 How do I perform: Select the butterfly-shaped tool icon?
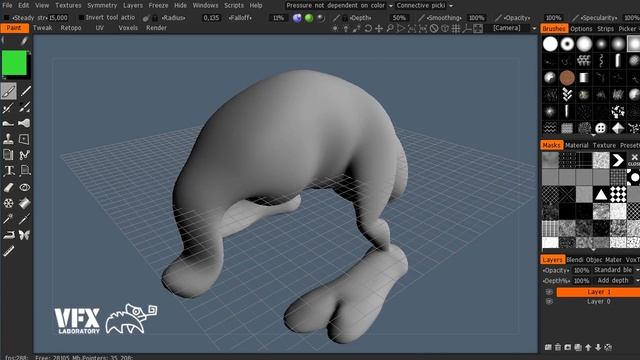(x=24, y=235)
